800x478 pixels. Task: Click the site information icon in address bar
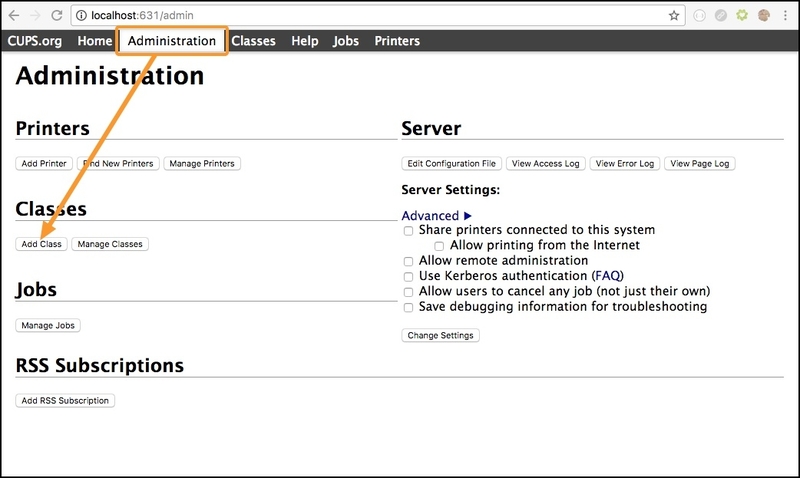point(80,16)
